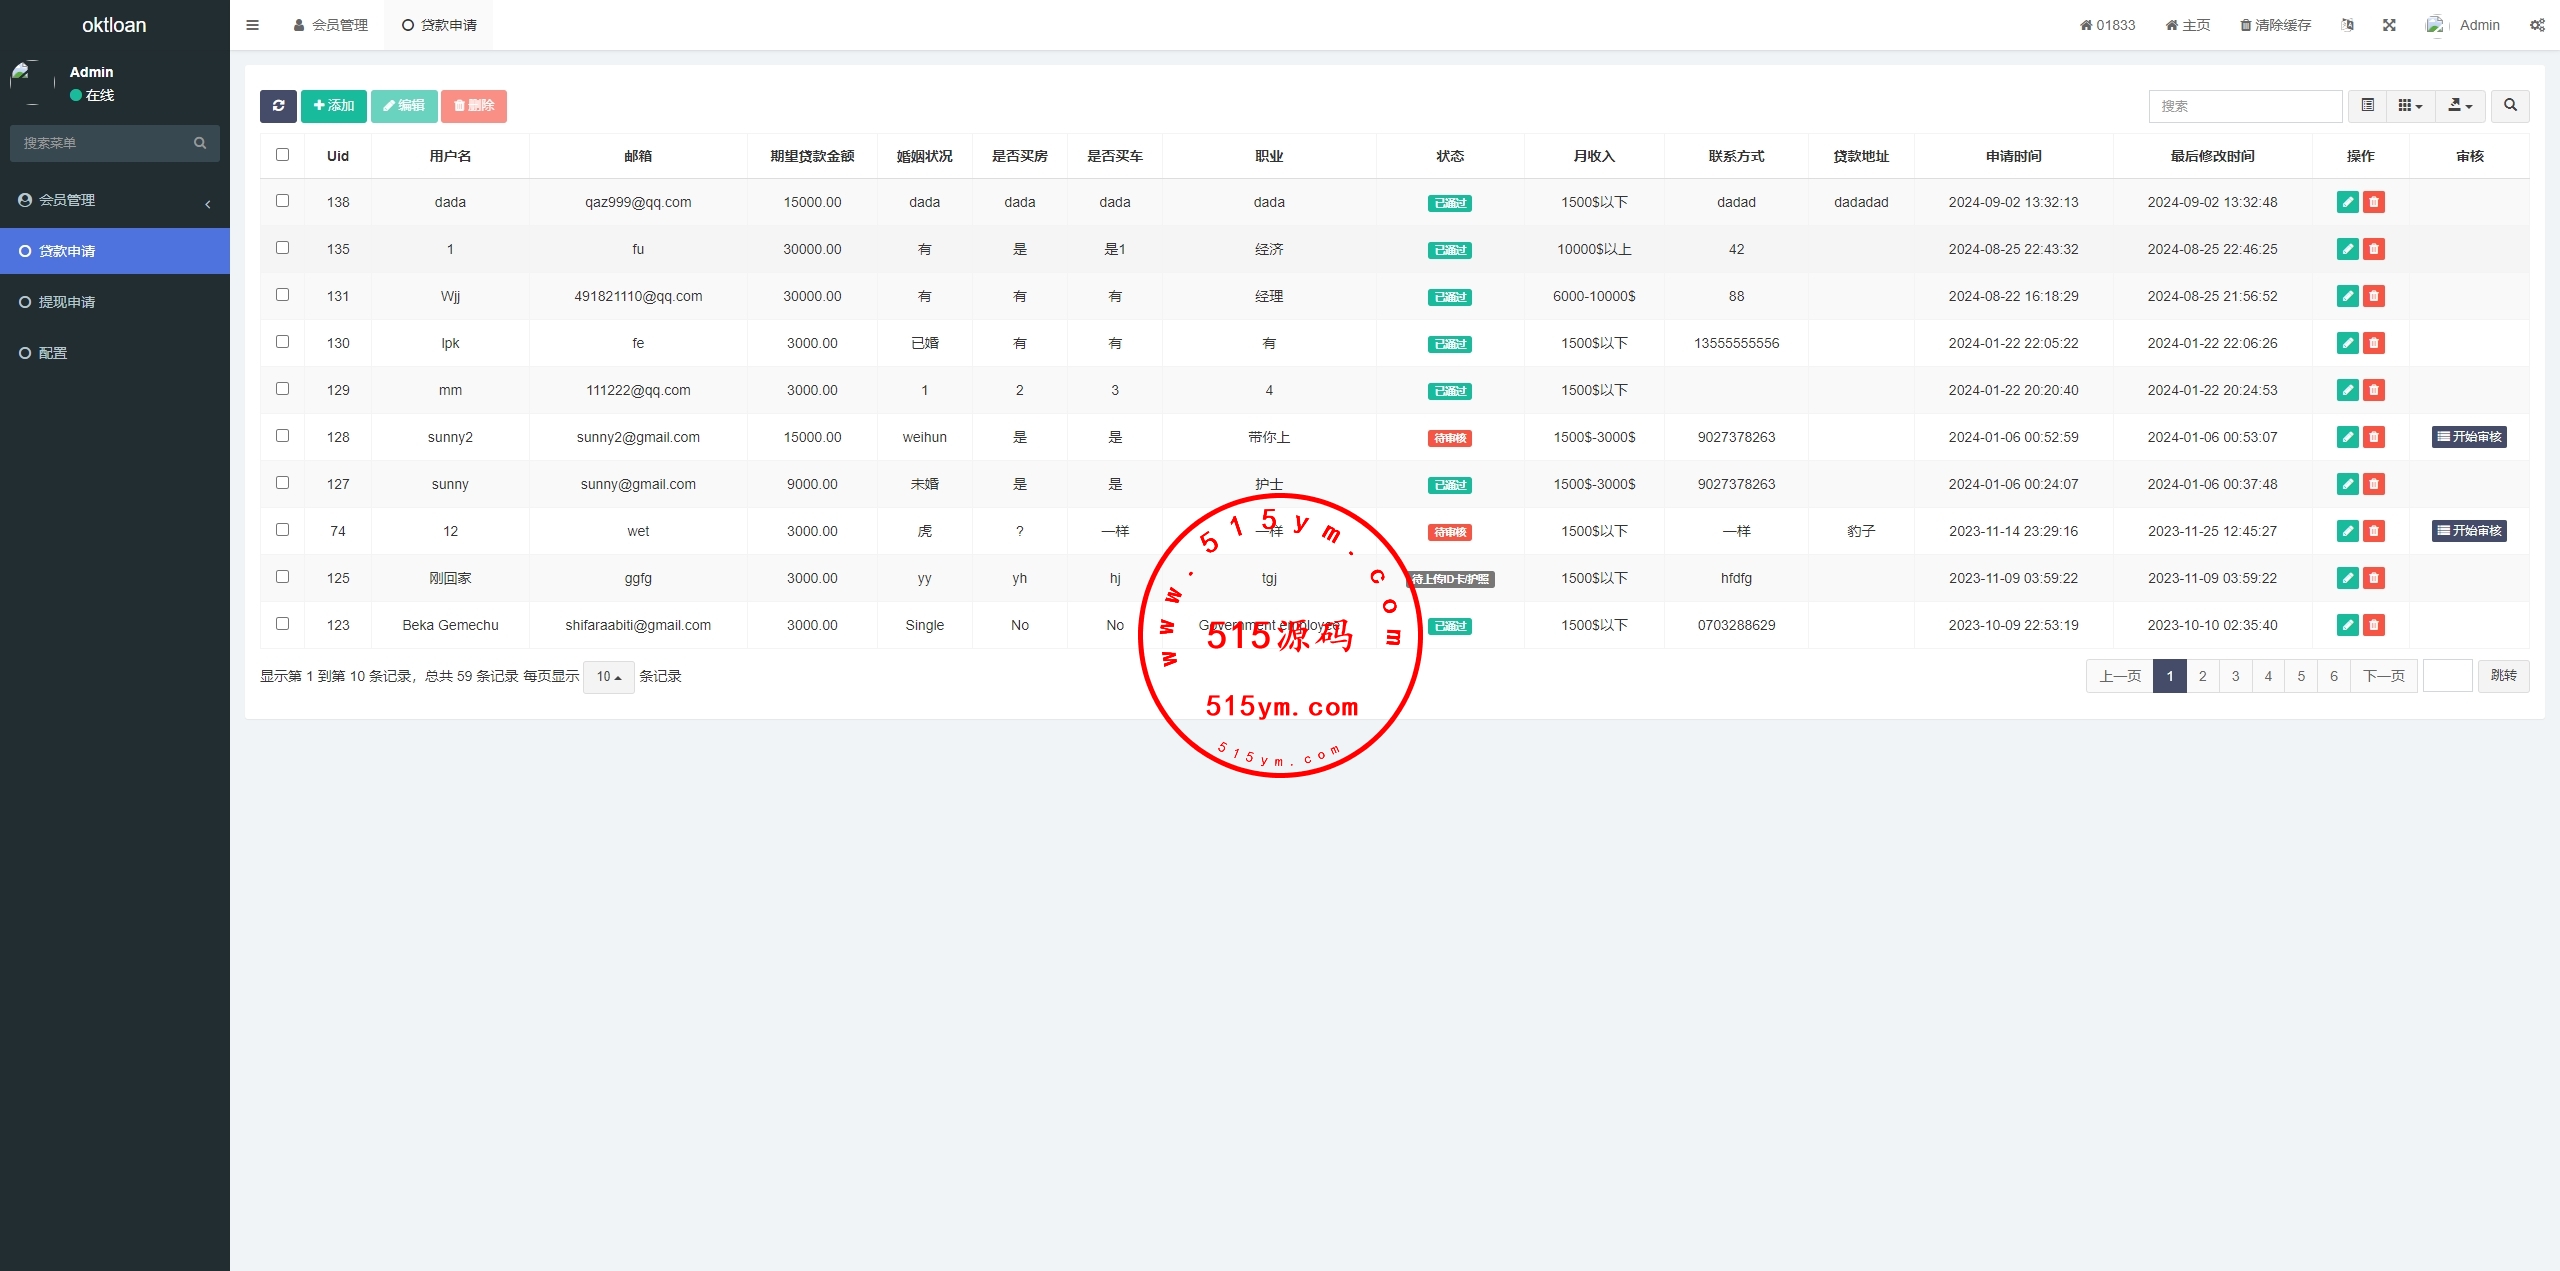Tick the checkbox for row Uid 135

(282, 248)
